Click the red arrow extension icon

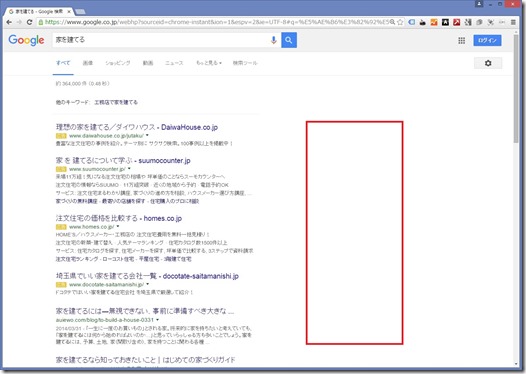[x=457, y=22]
